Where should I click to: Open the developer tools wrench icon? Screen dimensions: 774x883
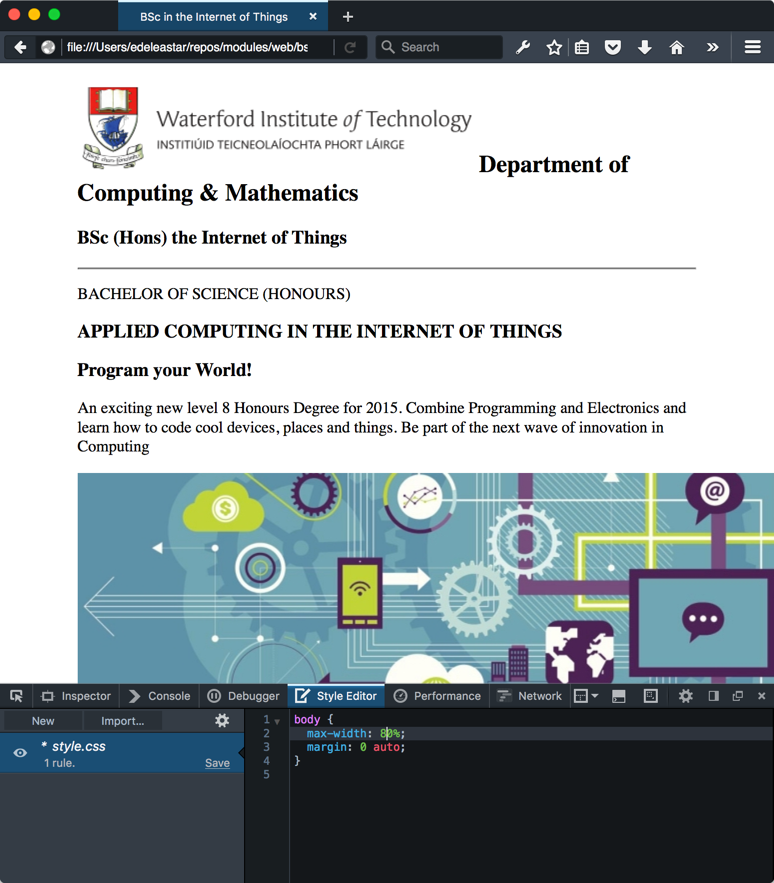click(x=523, y=47)
